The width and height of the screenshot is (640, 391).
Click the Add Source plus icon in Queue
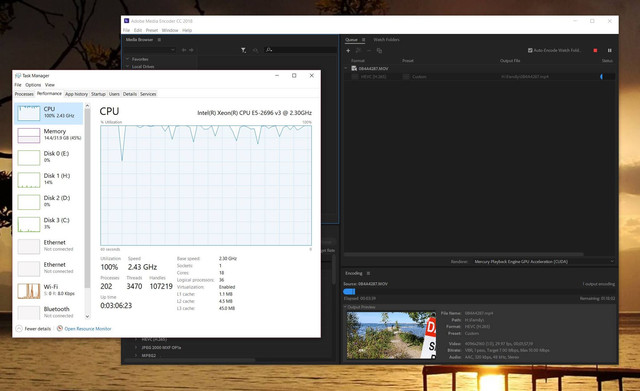tap(348, 51)
